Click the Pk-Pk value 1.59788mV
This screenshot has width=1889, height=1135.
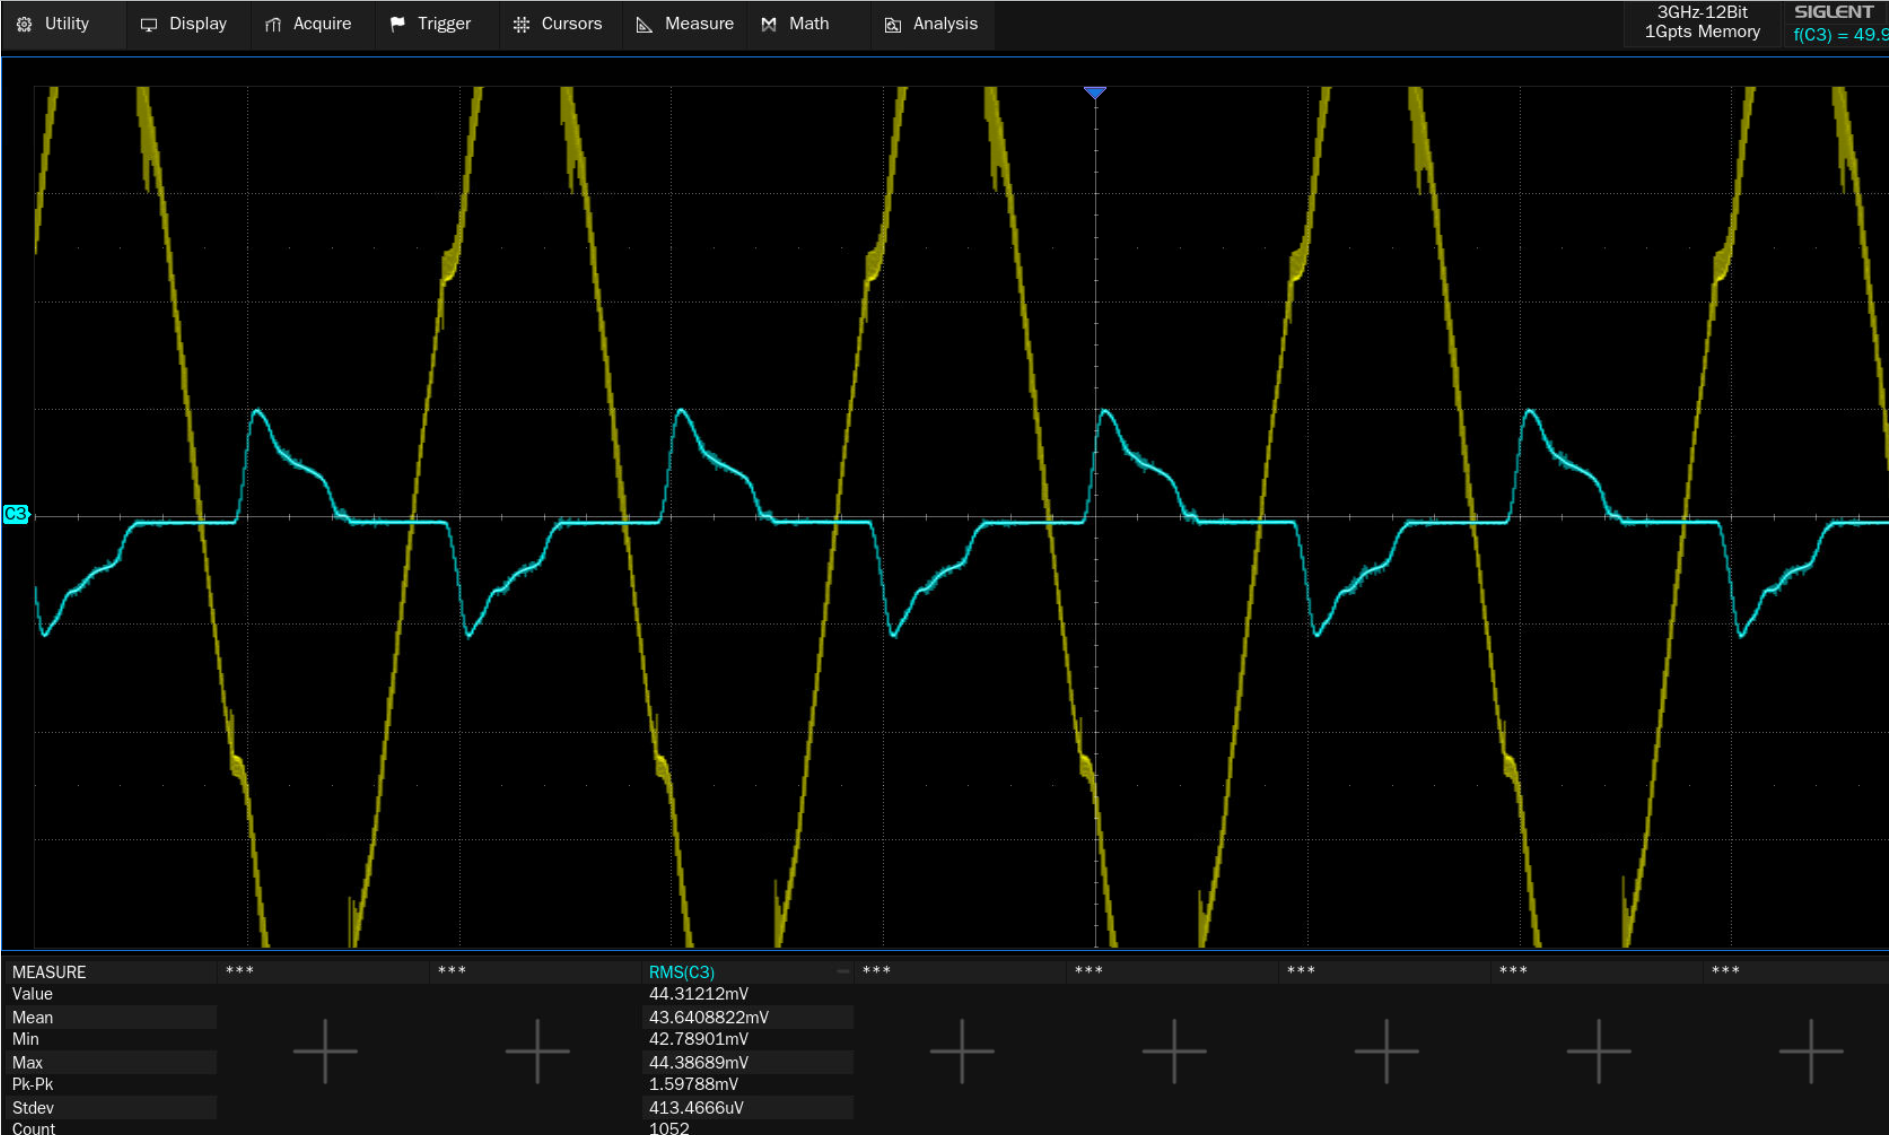pos(693,1084)
